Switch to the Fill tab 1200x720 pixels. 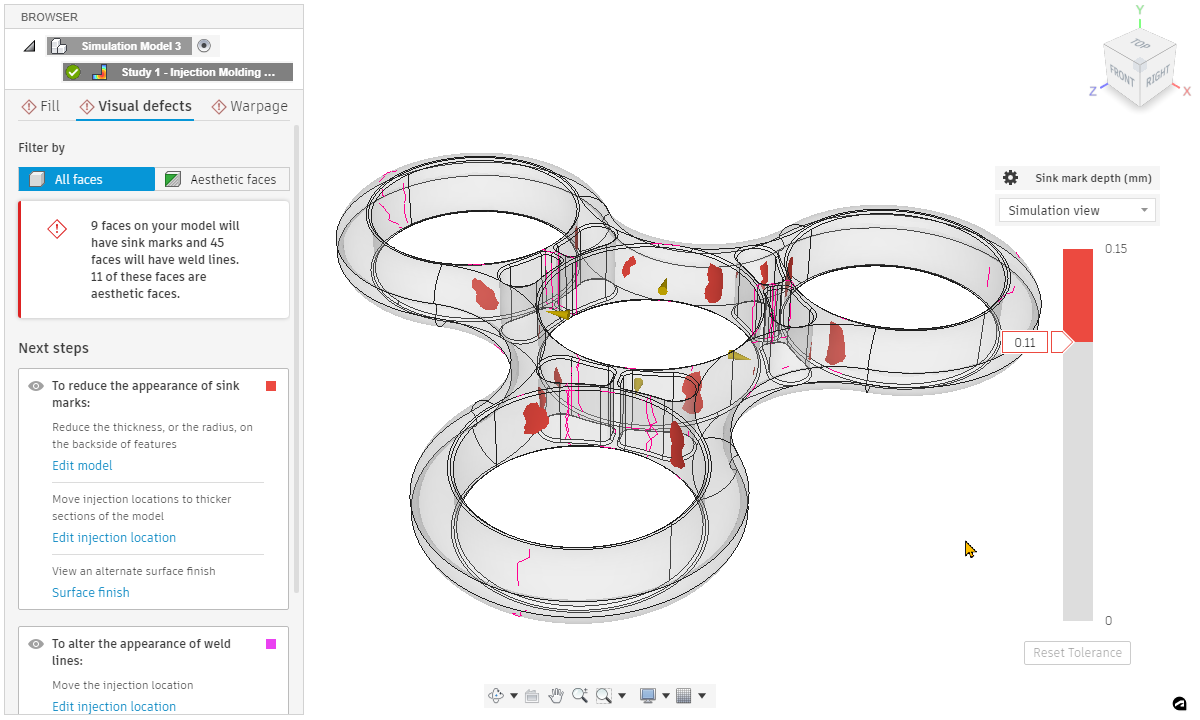pos(40,106)
